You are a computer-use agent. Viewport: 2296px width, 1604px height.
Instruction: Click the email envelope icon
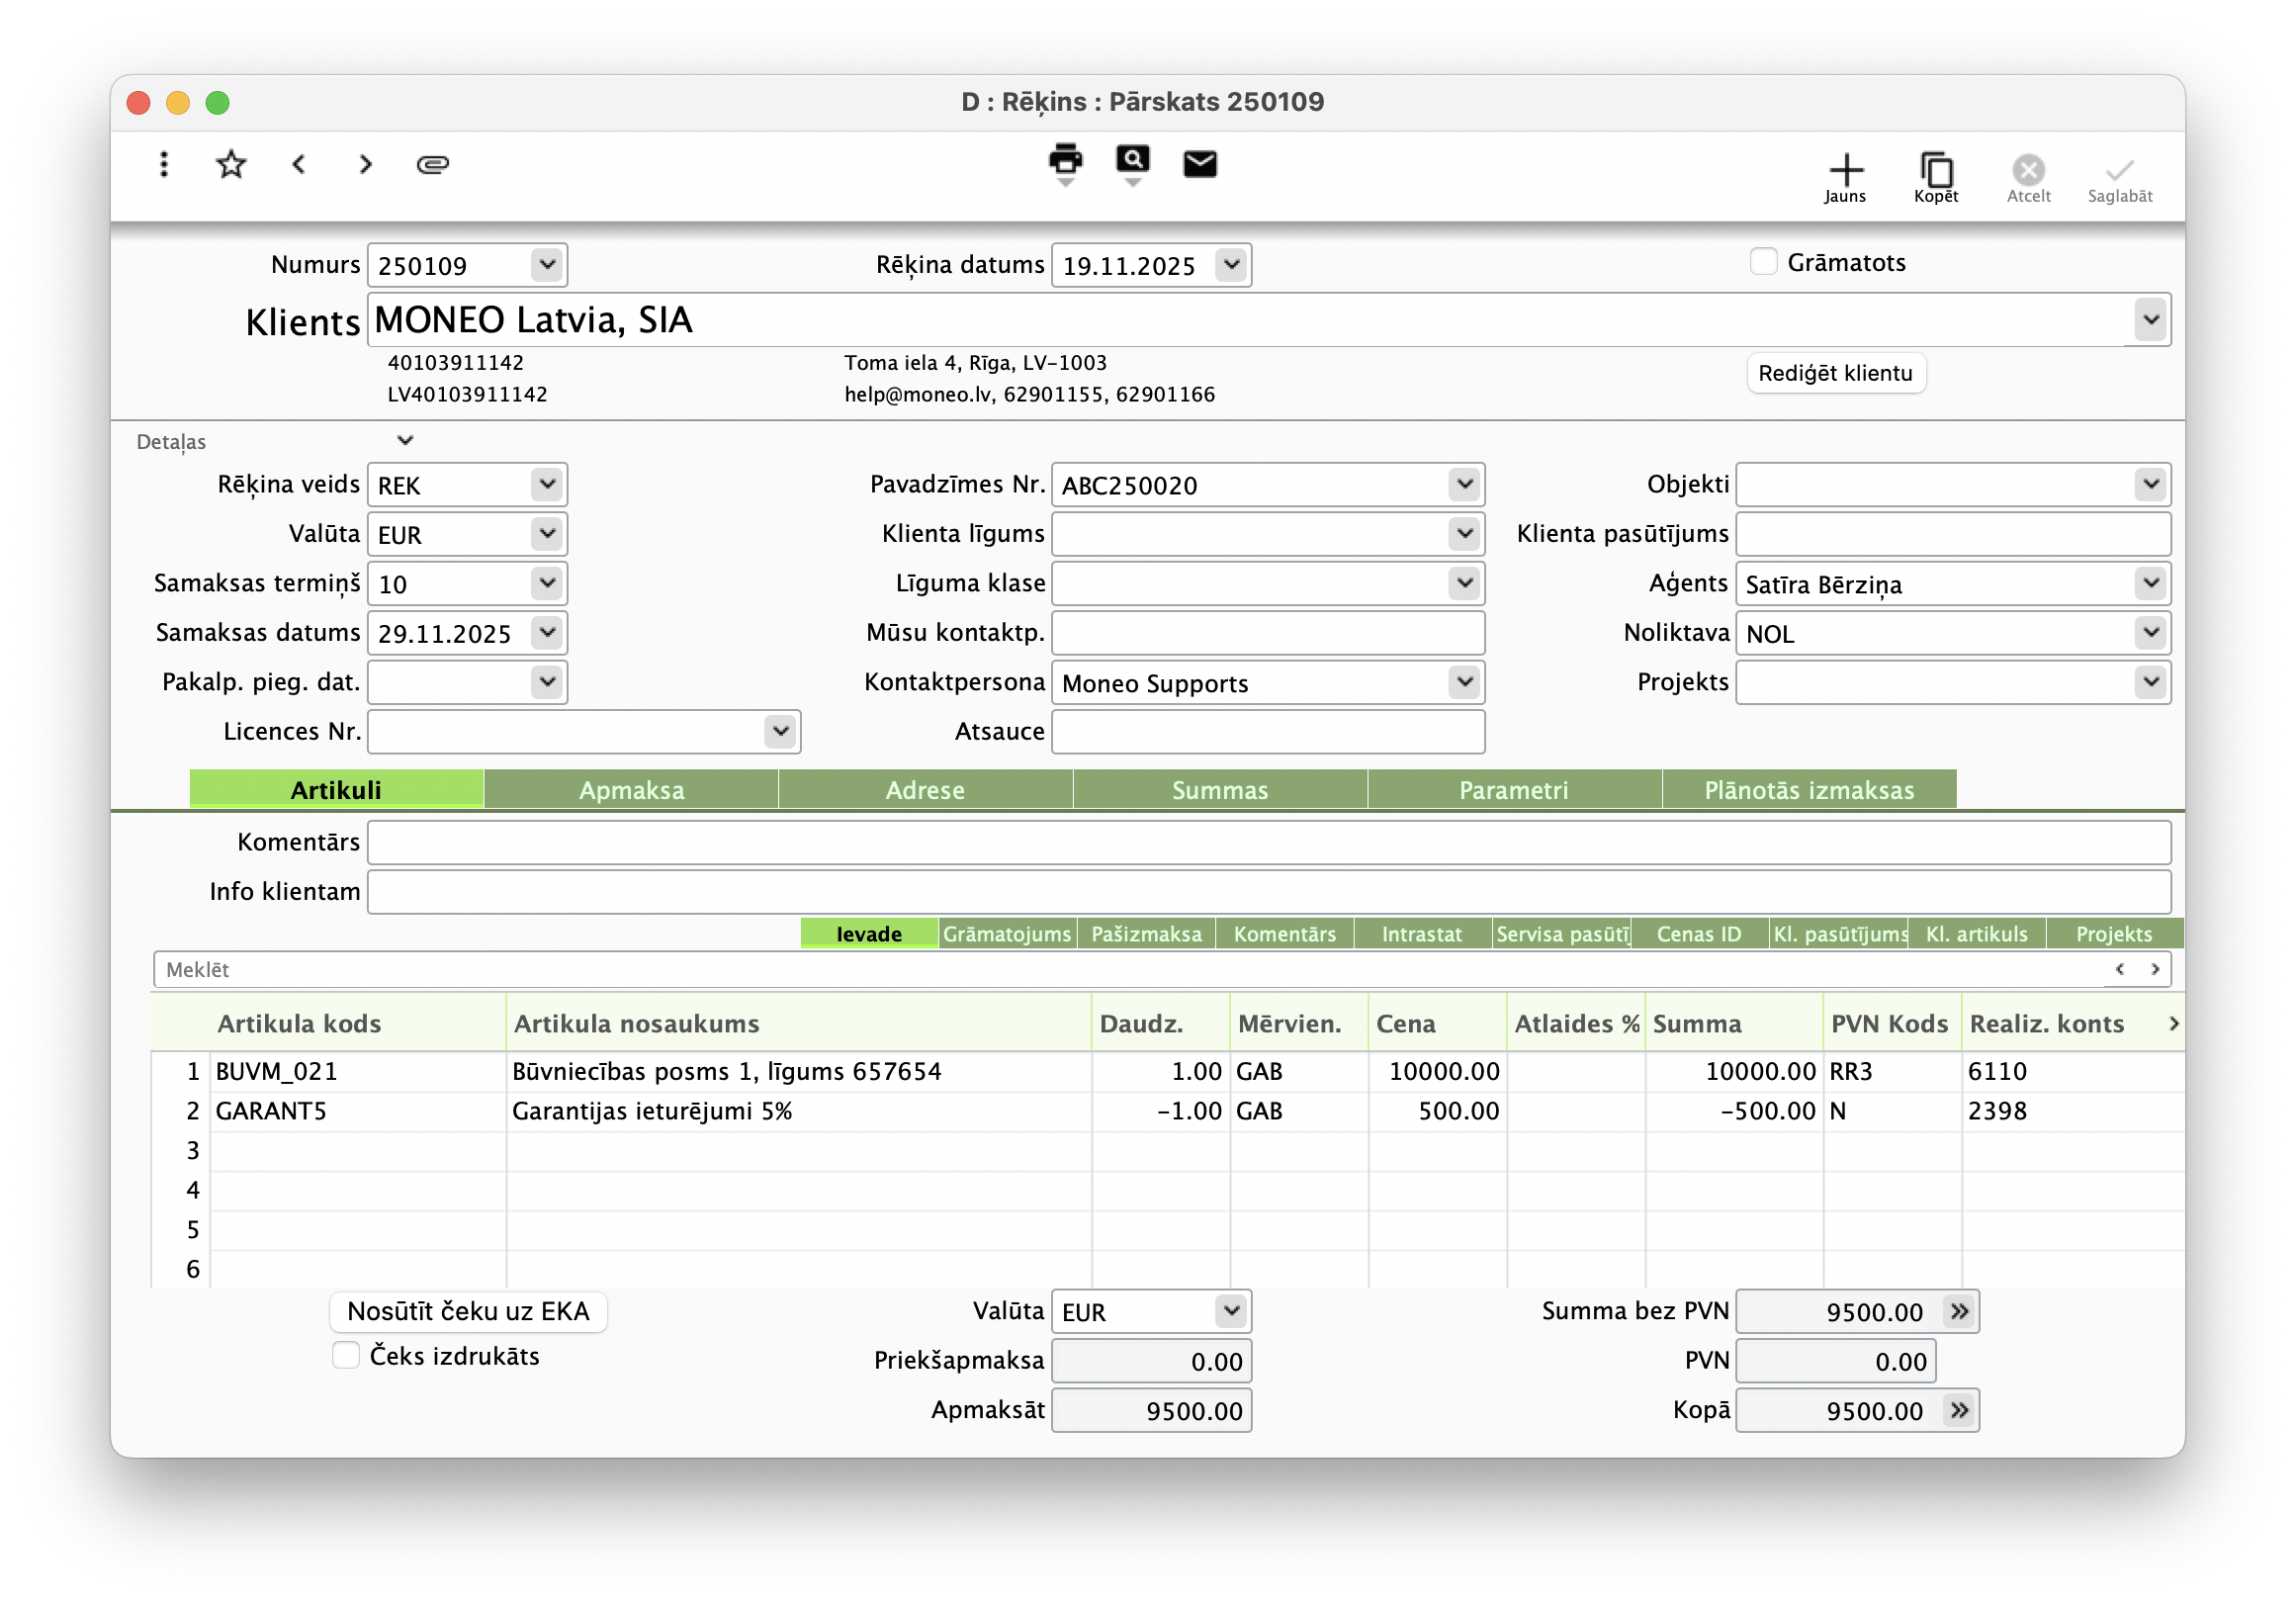[x=1199, y=163]
